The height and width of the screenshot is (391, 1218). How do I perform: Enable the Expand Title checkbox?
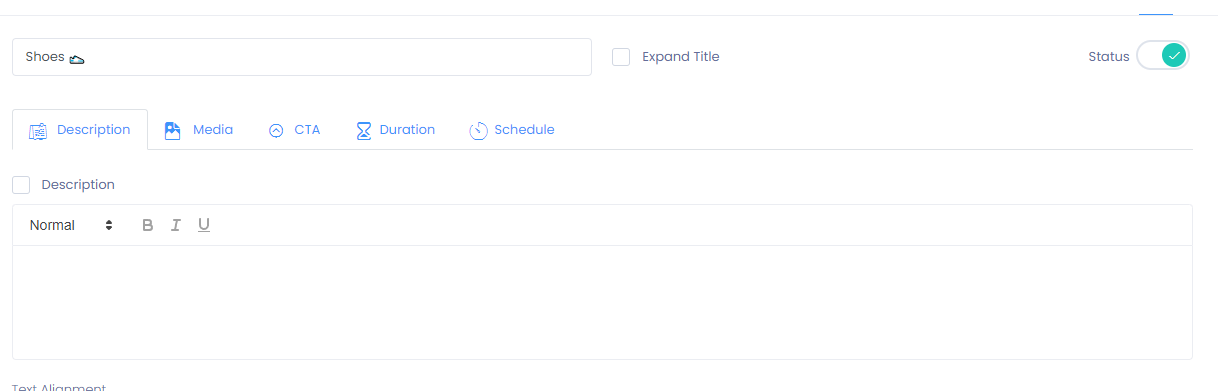coord(621,57)
